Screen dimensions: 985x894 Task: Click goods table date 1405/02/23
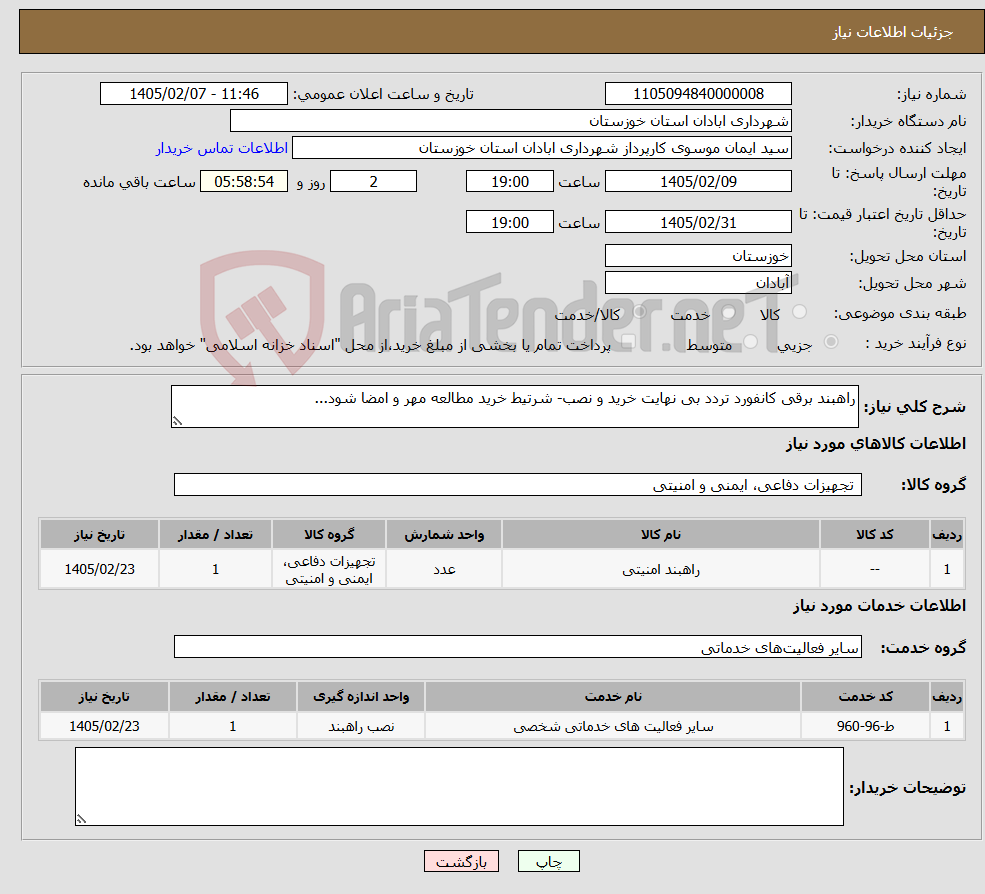pyautogui.click(x=99, y=569)
